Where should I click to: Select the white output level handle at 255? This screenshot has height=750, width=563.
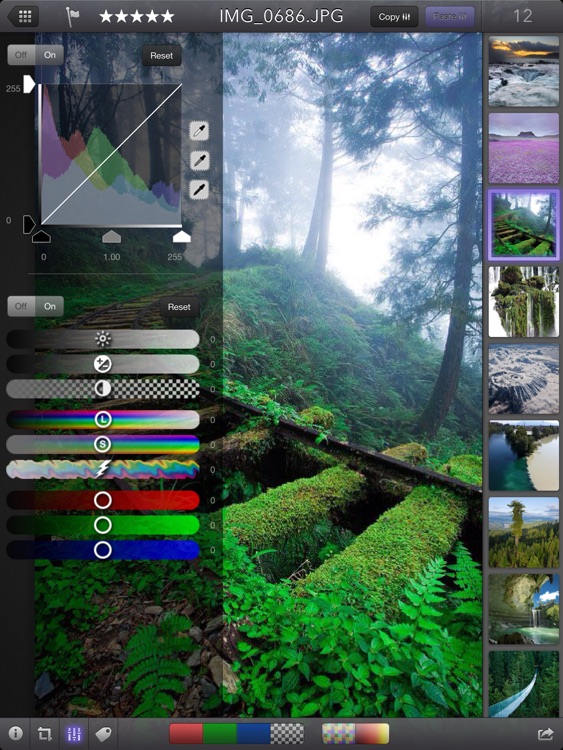[x=29, y=84]
